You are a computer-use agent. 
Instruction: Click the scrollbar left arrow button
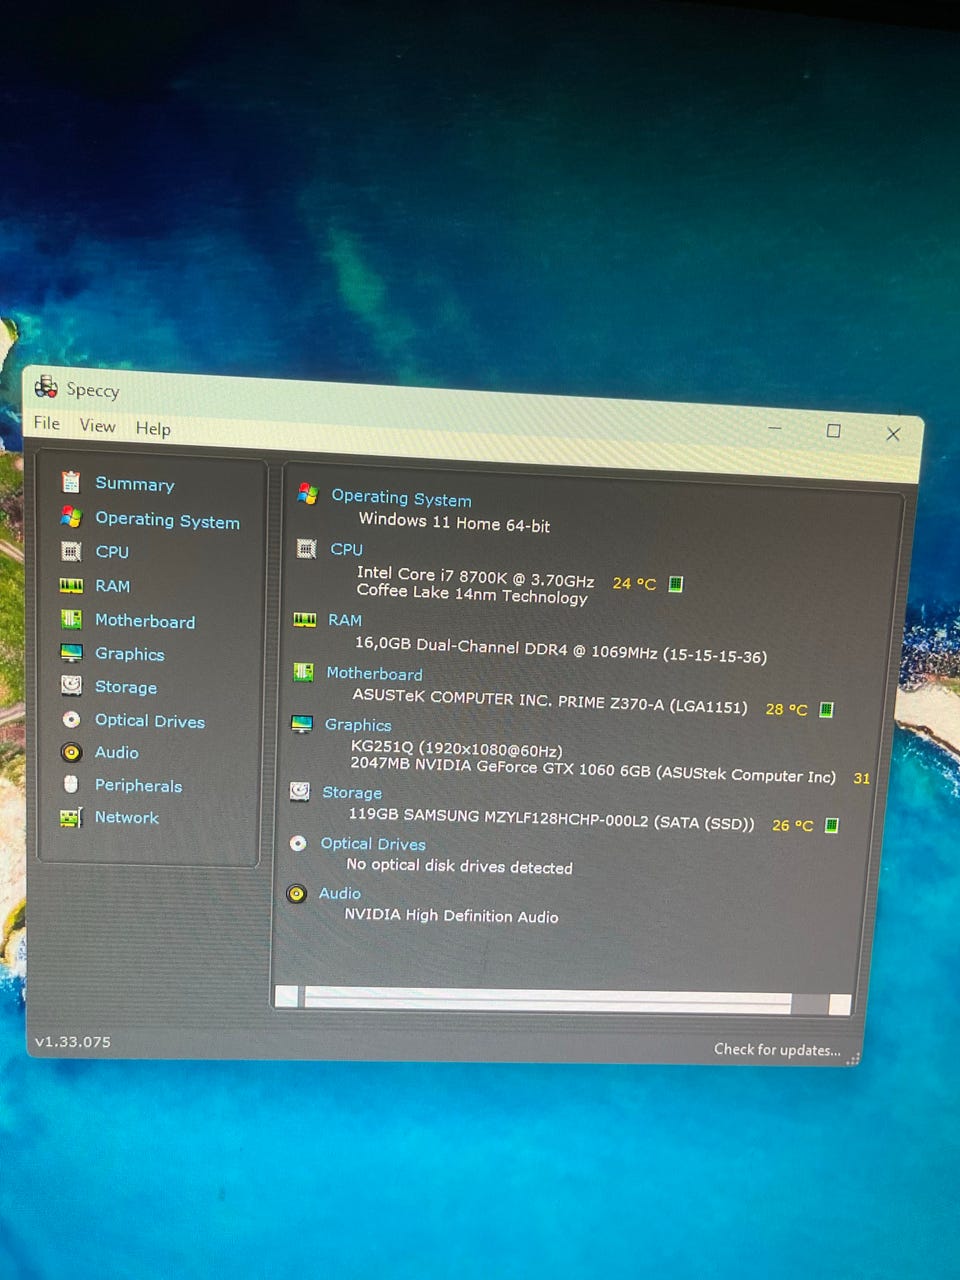tap(286, 995)
